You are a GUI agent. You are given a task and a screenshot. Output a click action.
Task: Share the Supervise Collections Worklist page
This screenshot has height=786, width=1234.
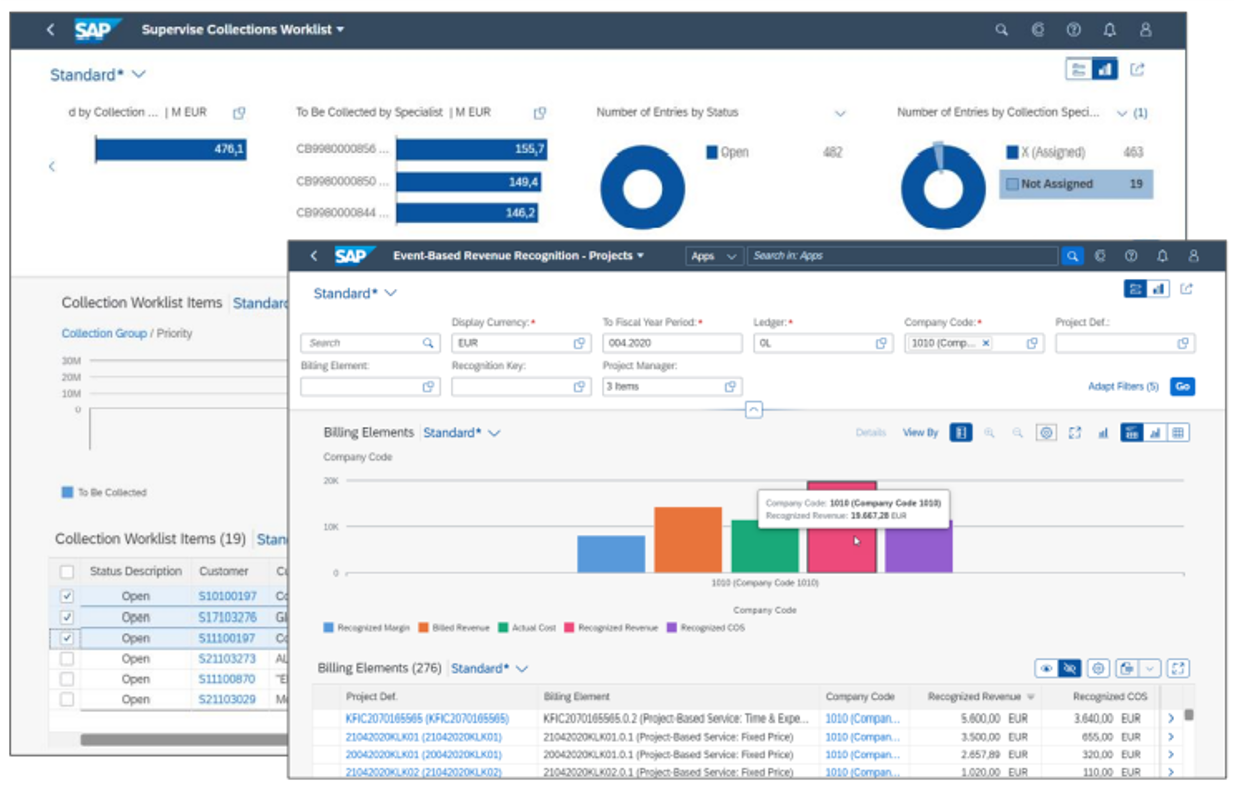(1137, 70)
